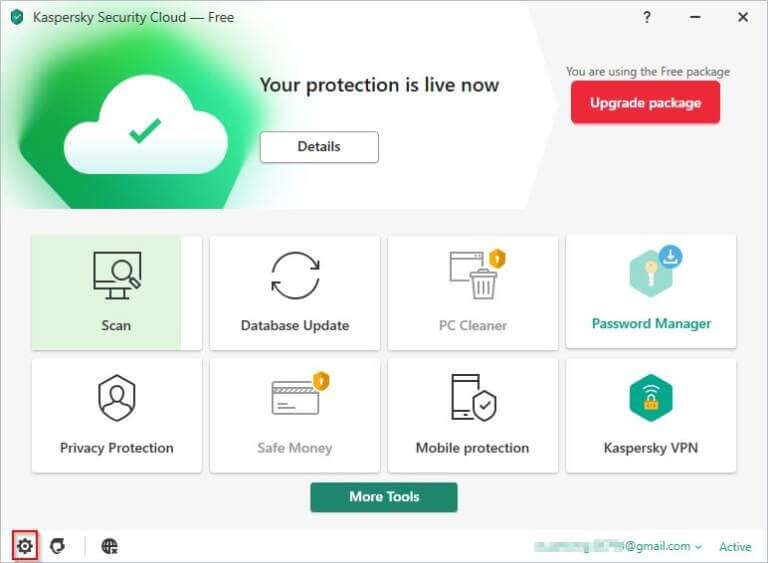This screenshot has height=563, width=768.
Task: Open the Mobile protection tile
Action: tap(473, 416)
